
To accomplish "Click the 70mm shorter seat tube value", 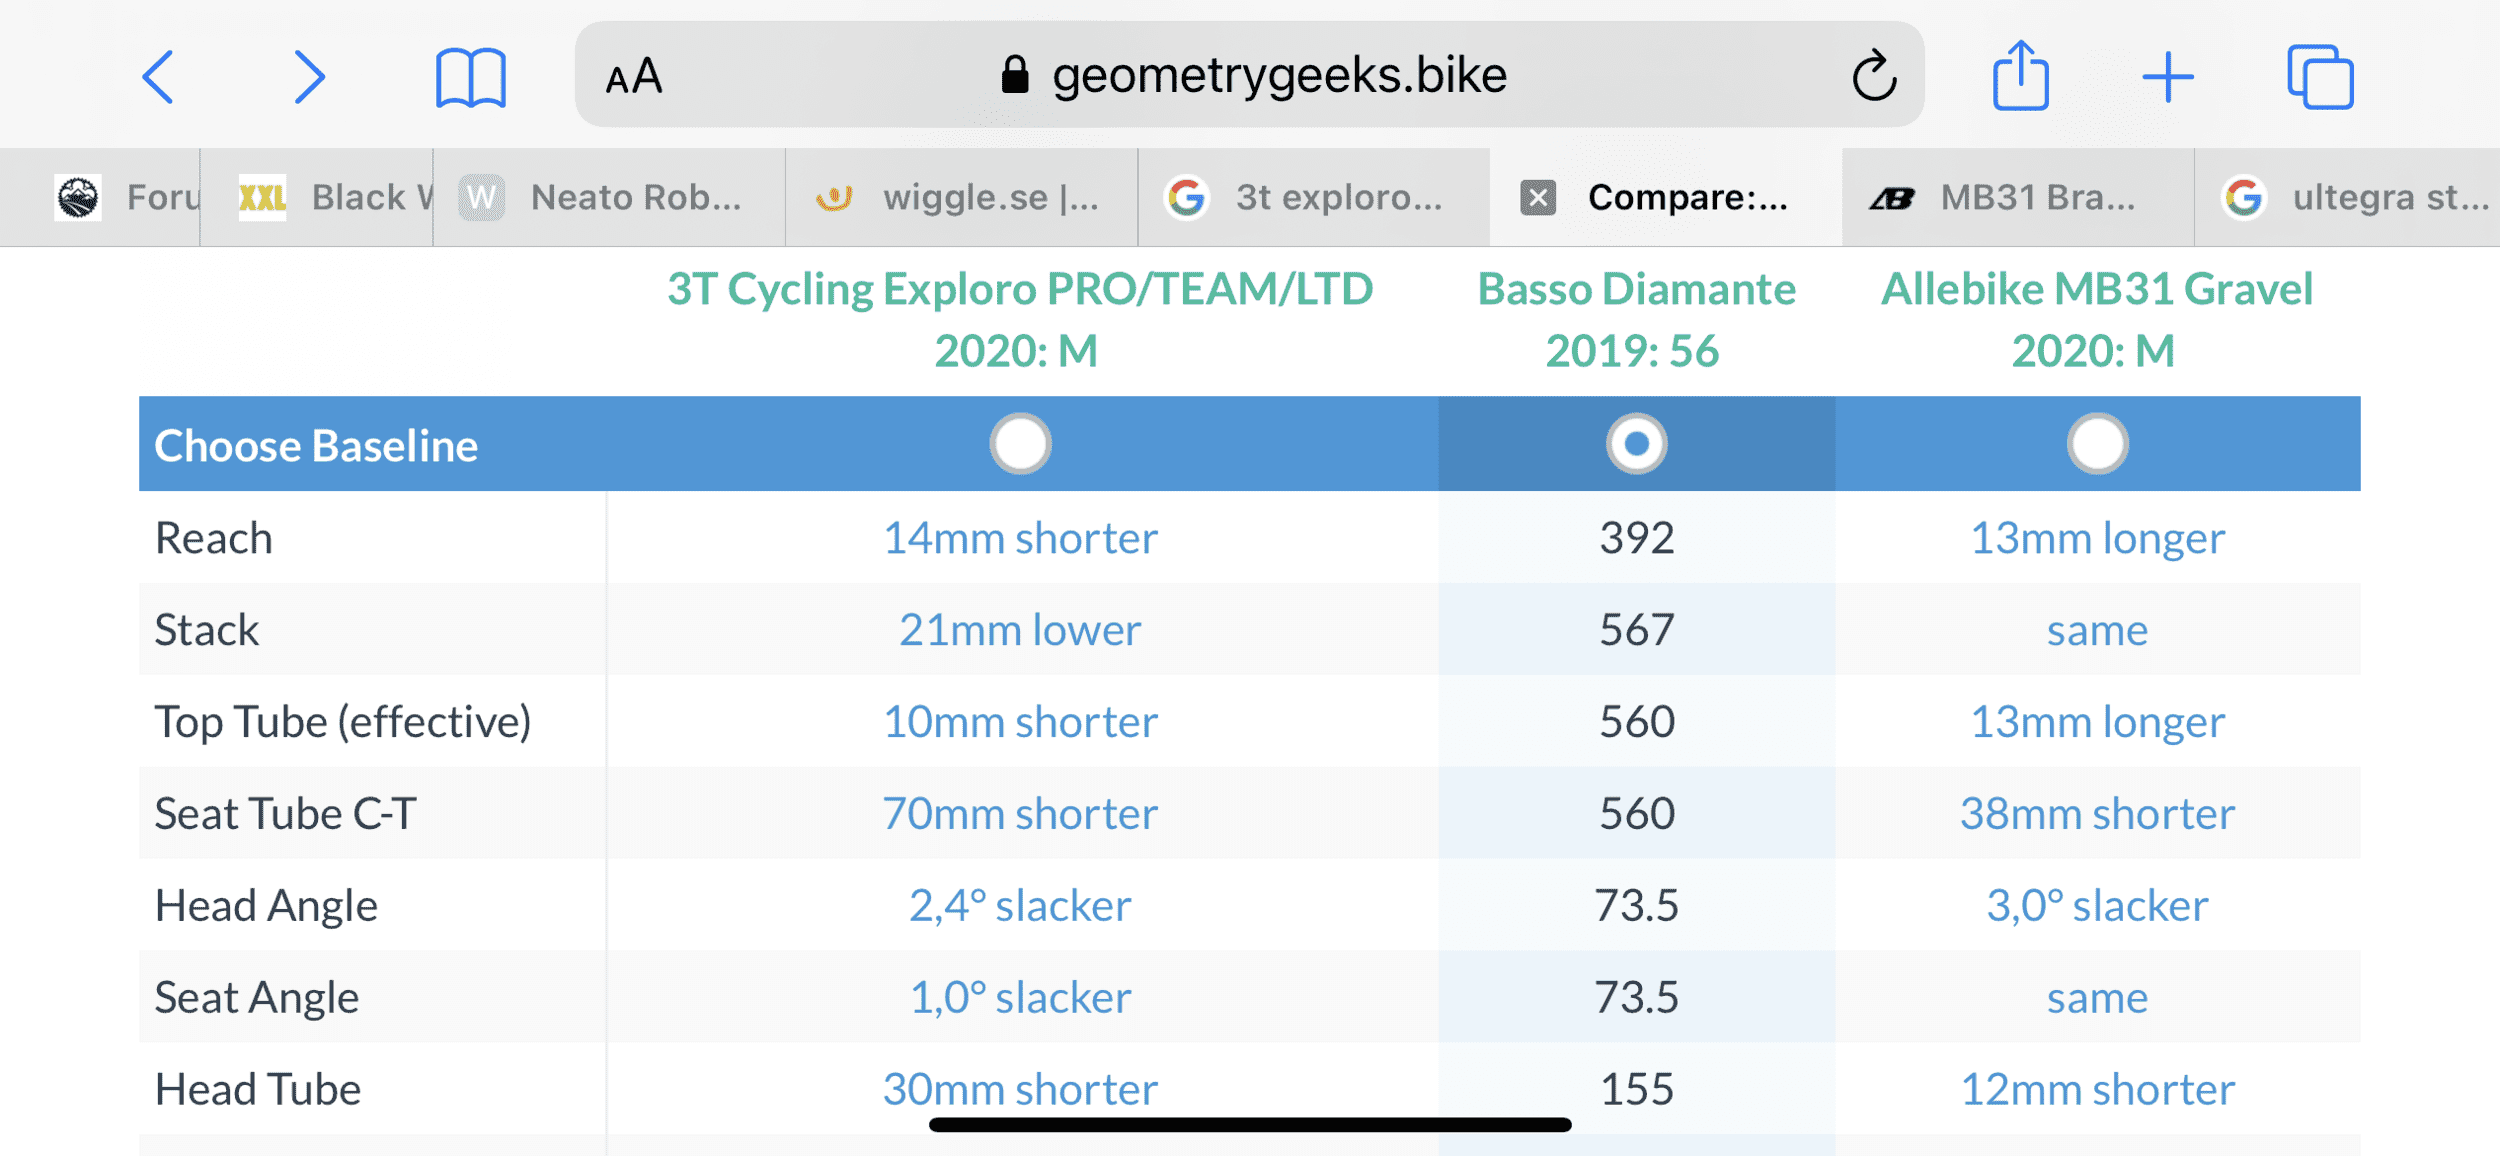I will (1020, 814).
